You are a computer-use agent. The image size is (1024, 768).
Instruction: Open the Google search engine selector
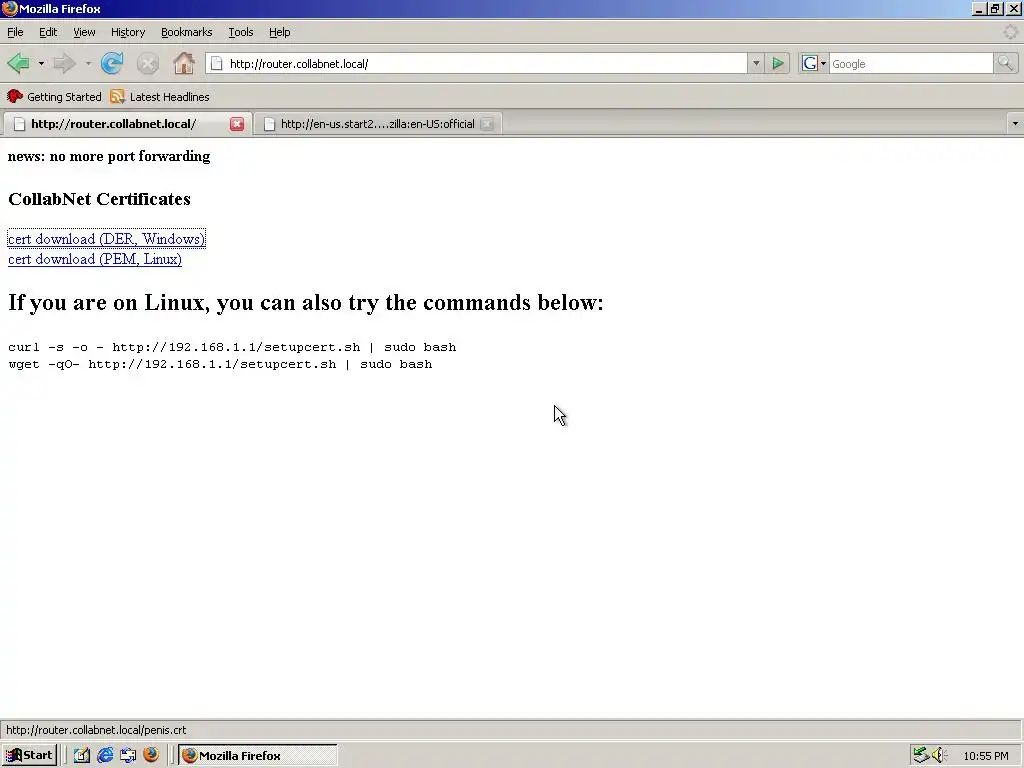point(814,63)
